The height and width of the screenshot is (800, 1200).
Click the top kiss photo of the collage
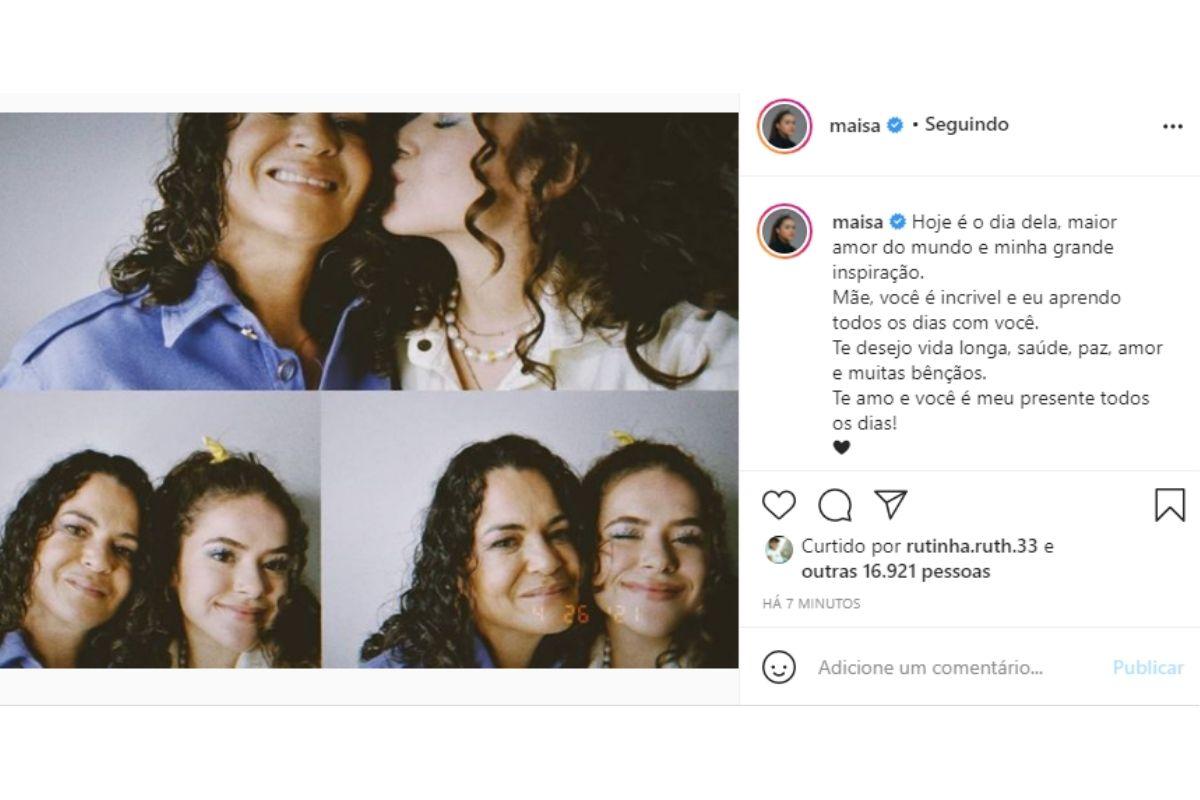[x=369, y=250]
